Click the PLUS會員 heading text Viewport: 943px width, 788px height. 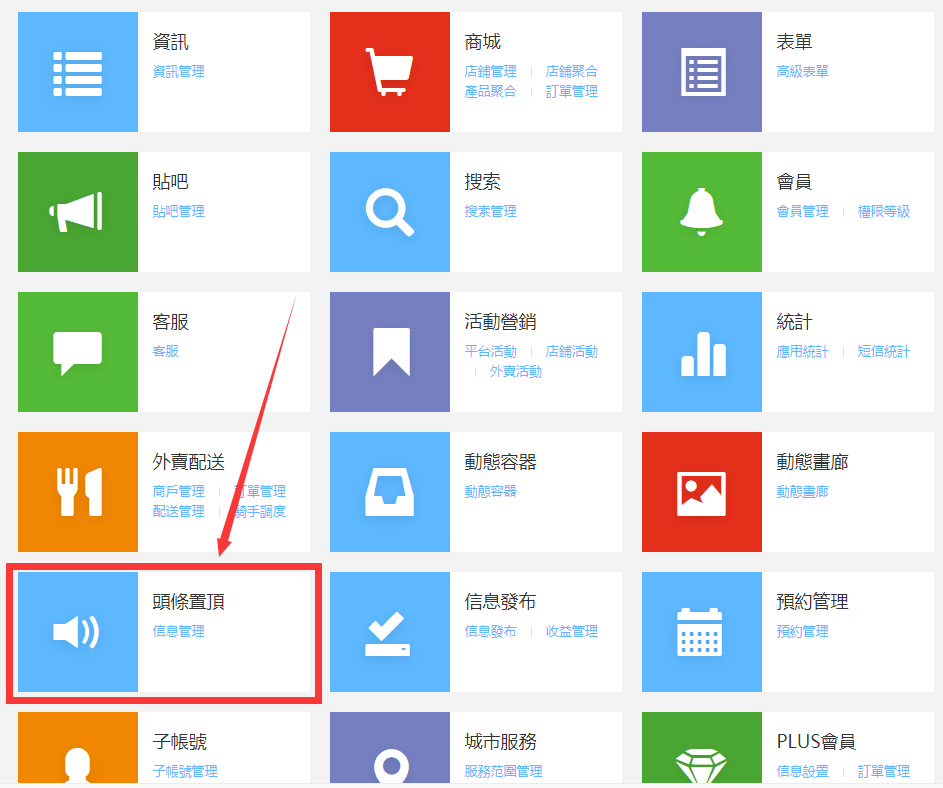tap(816, 742)
